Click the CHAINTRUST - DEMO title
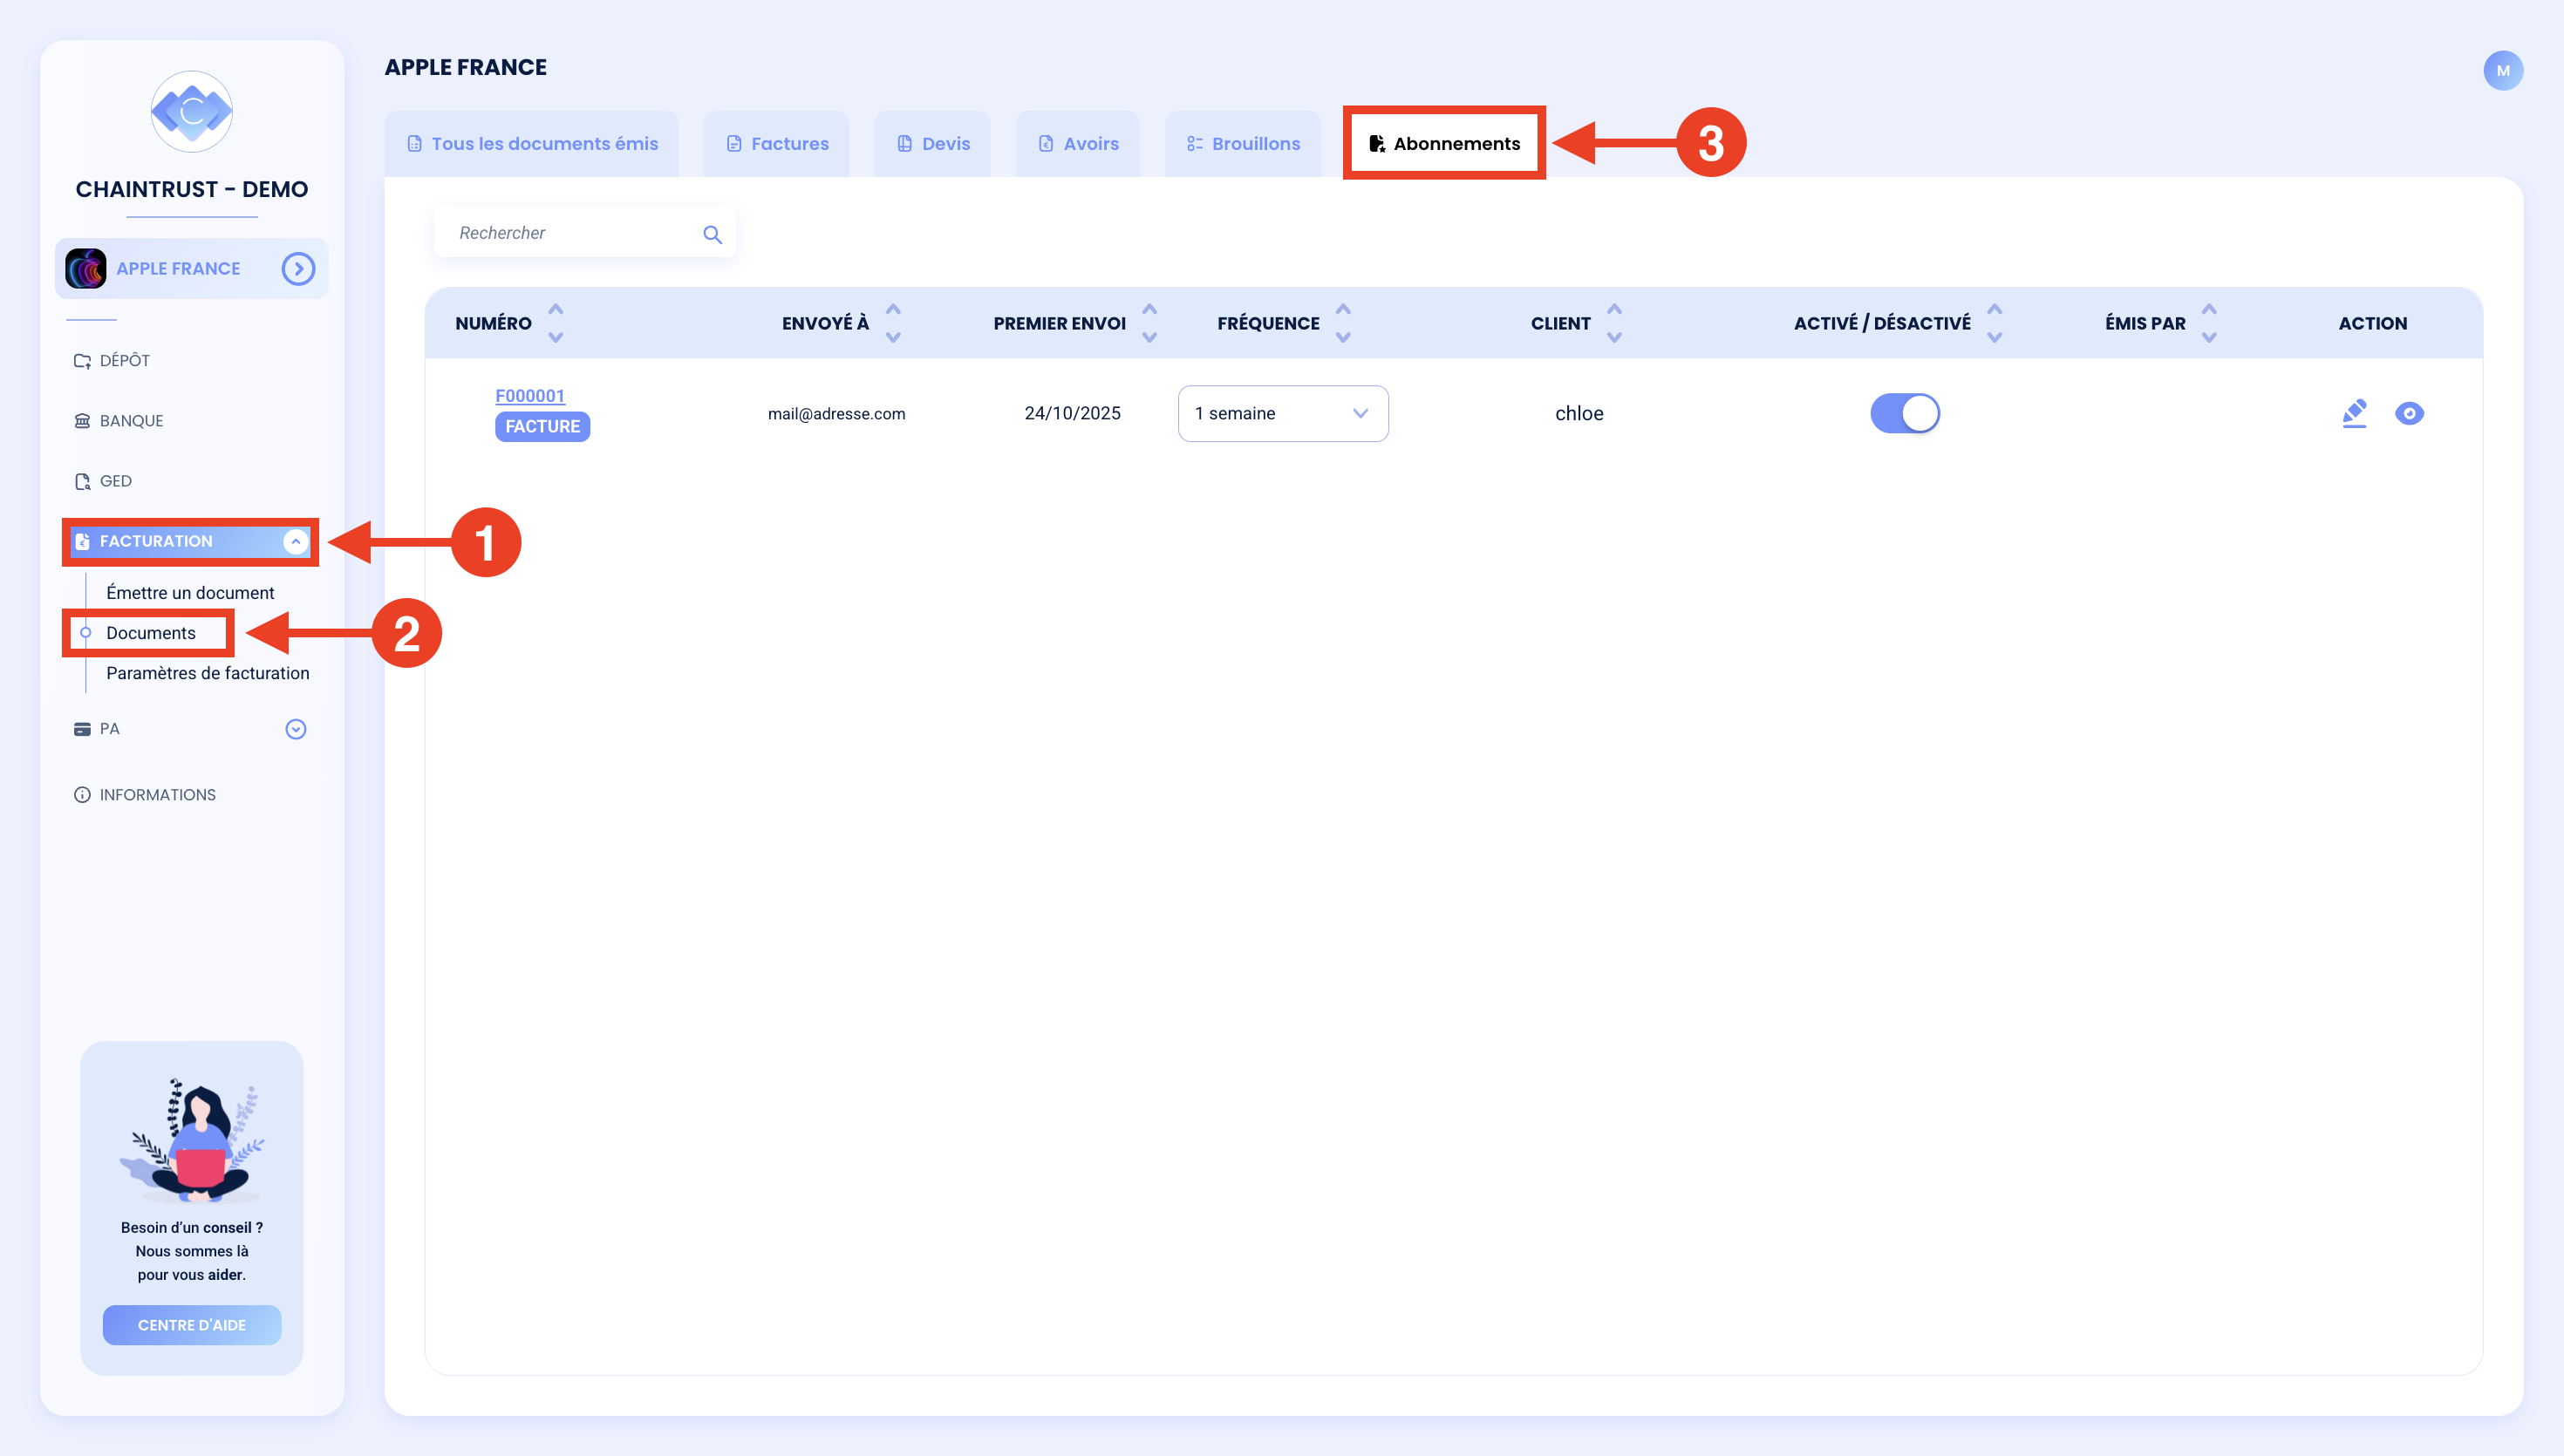The height and width of the screenshot is (1456, 2564). (191, 189)
